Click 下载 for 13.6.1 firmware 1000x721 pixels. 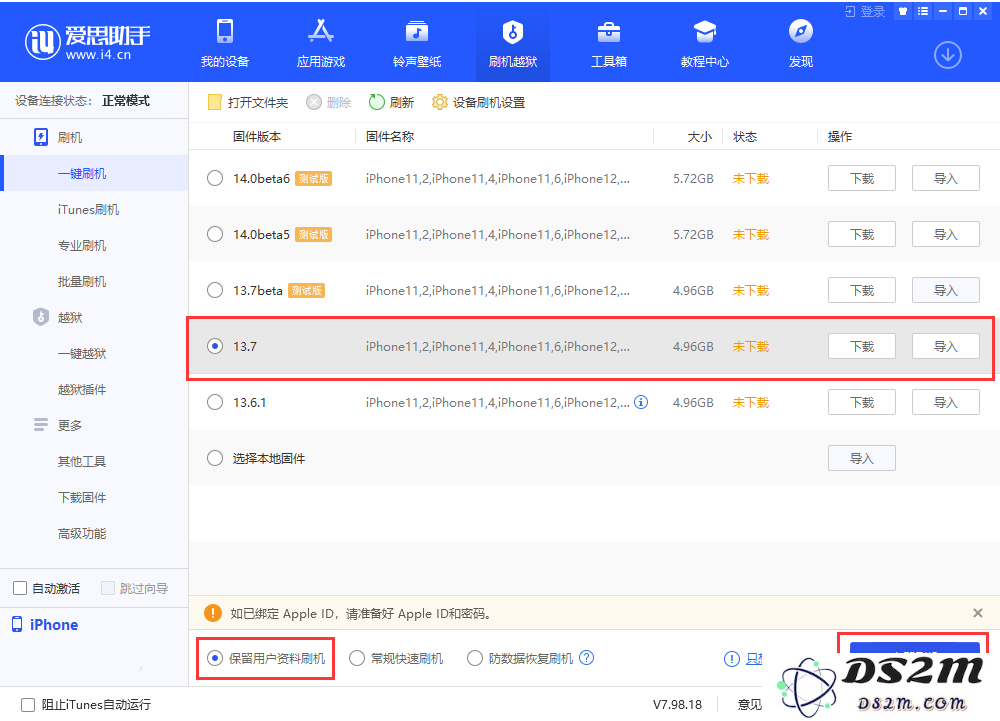(x=862, y=402)
